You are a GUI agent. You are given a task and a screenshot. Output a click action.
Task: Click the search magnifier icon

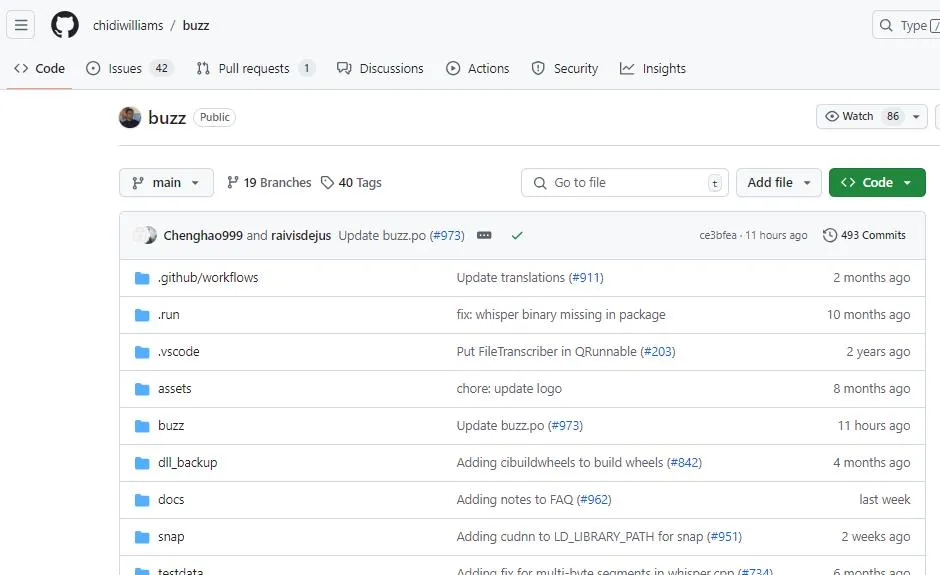[885, 25]
